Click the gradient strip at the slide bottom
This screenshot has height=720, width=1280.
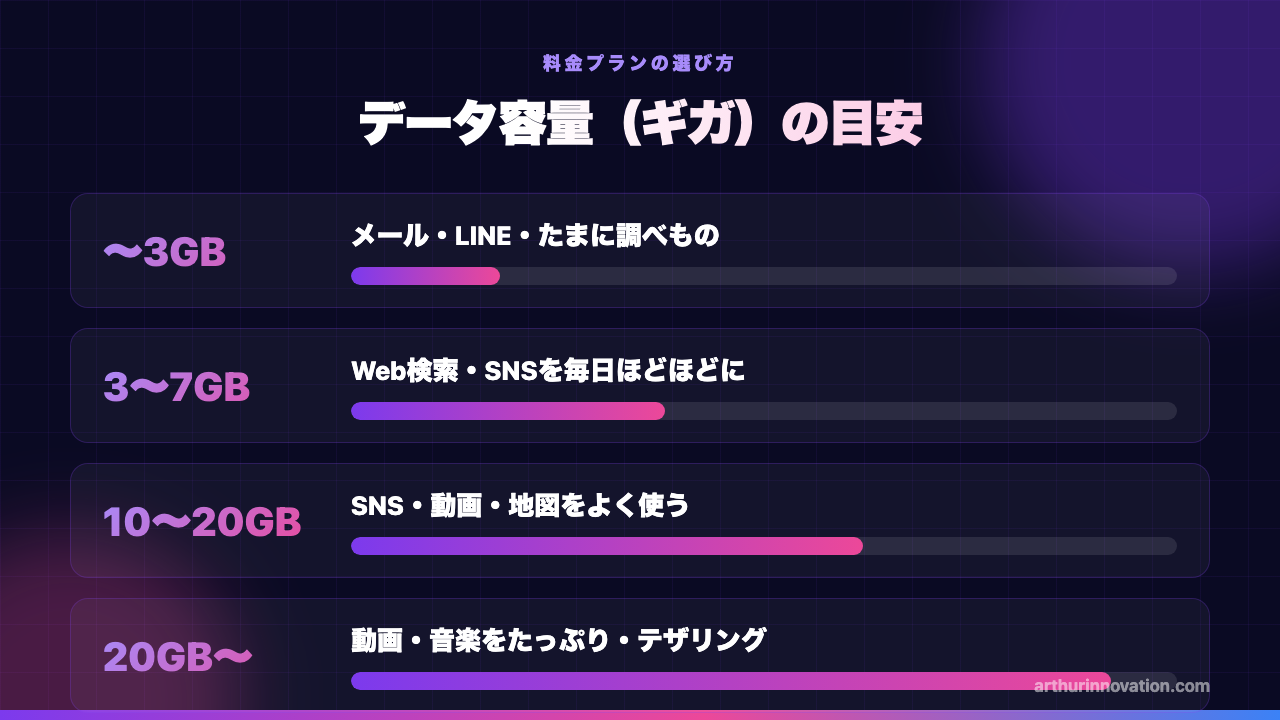click(640, 715)
